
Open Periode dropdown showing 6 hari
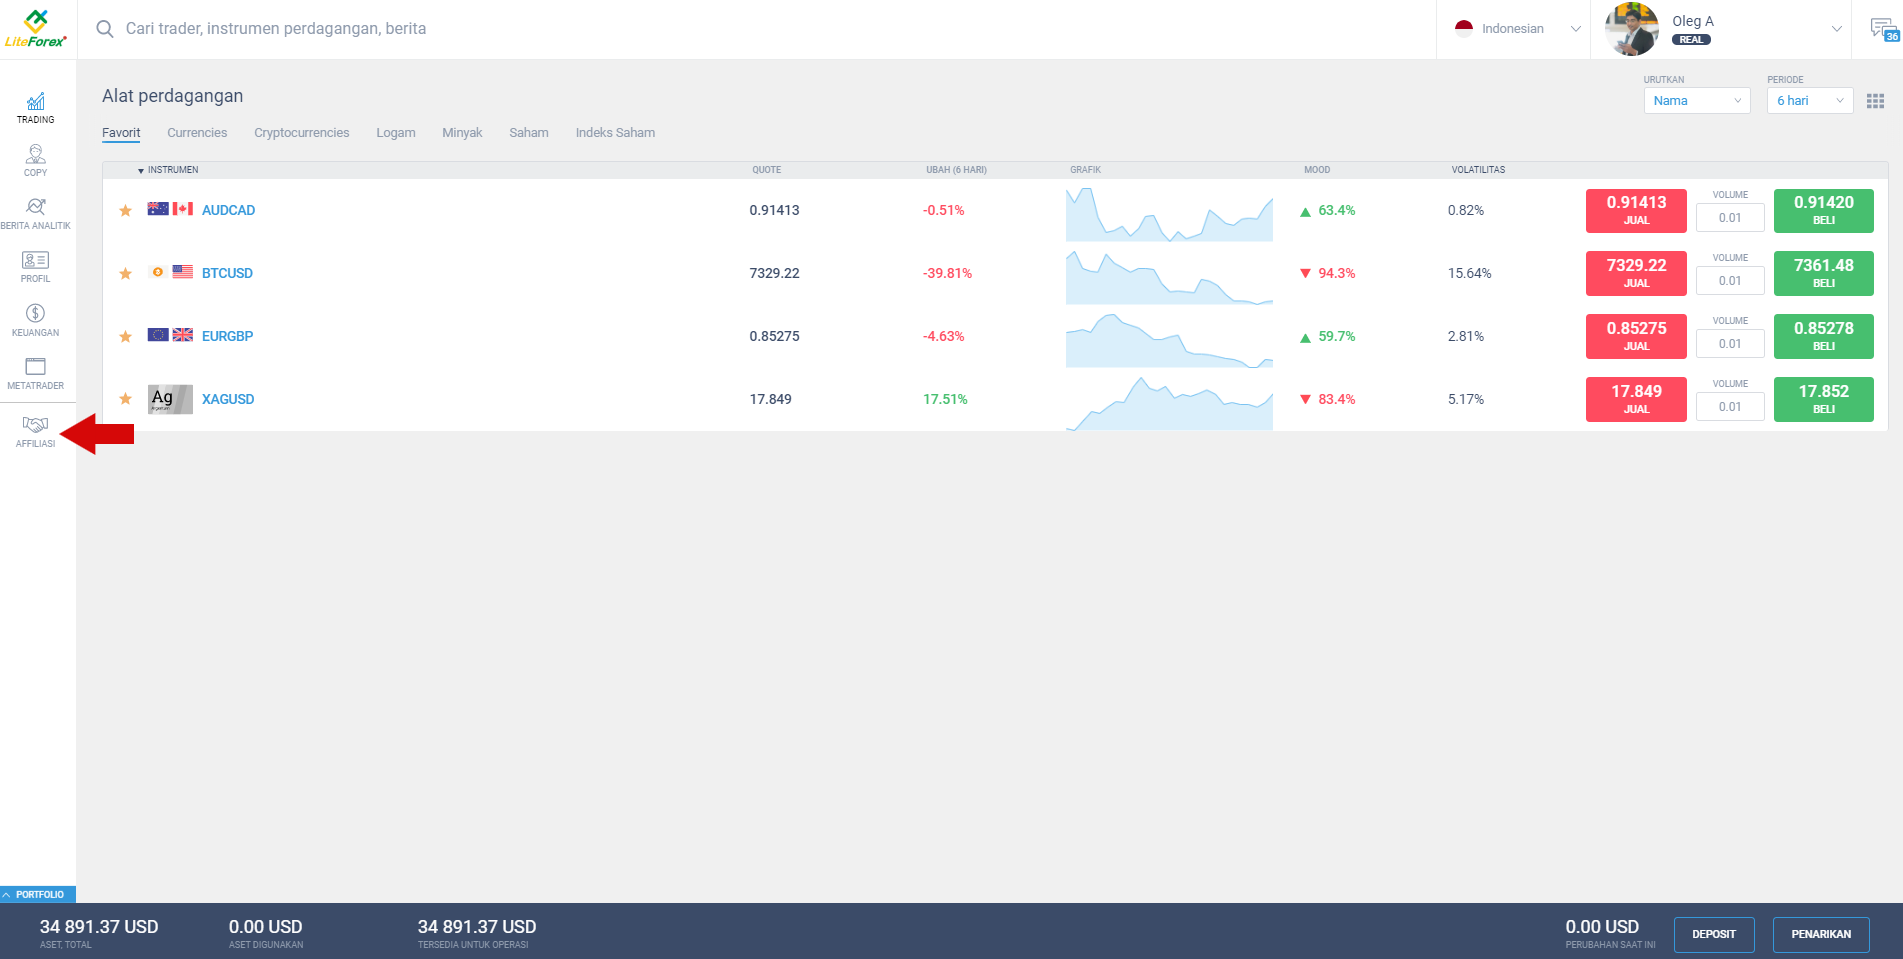pyautogui.click(x=1809, y=101)
